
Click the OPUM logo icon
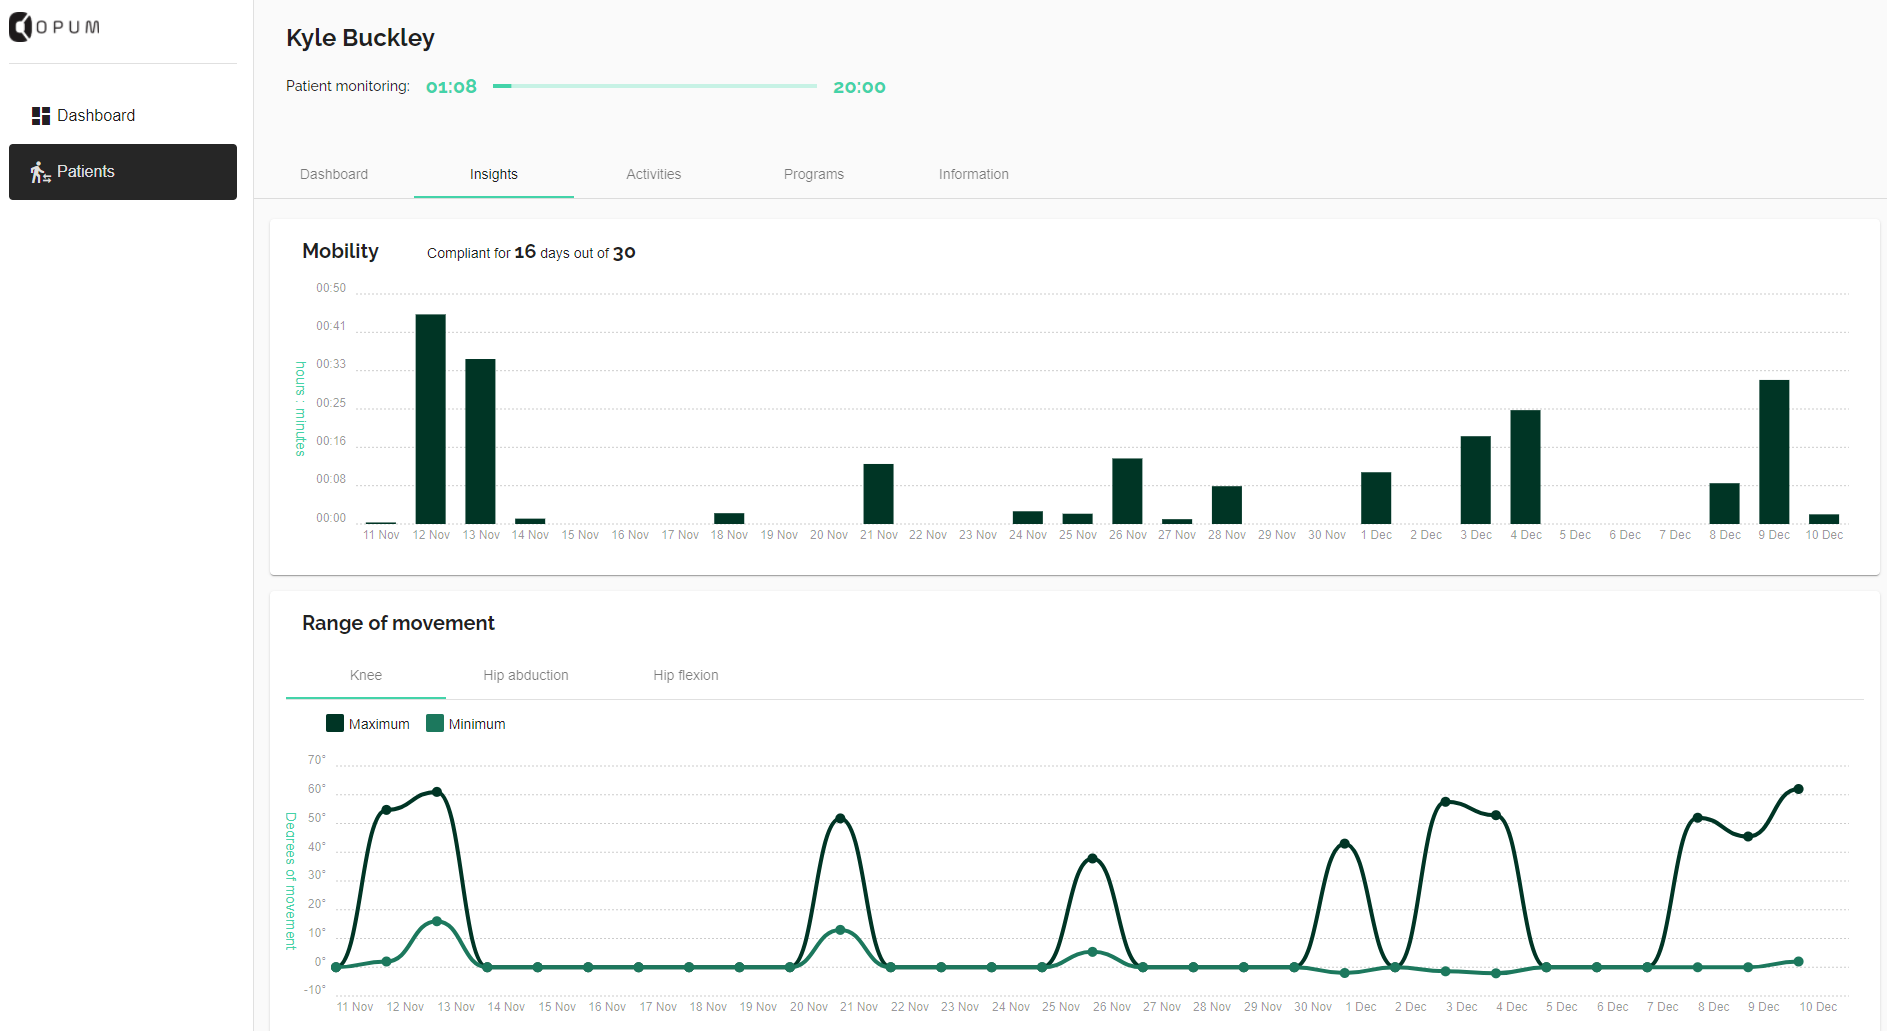pyautogui.click(x=20, y=27)
